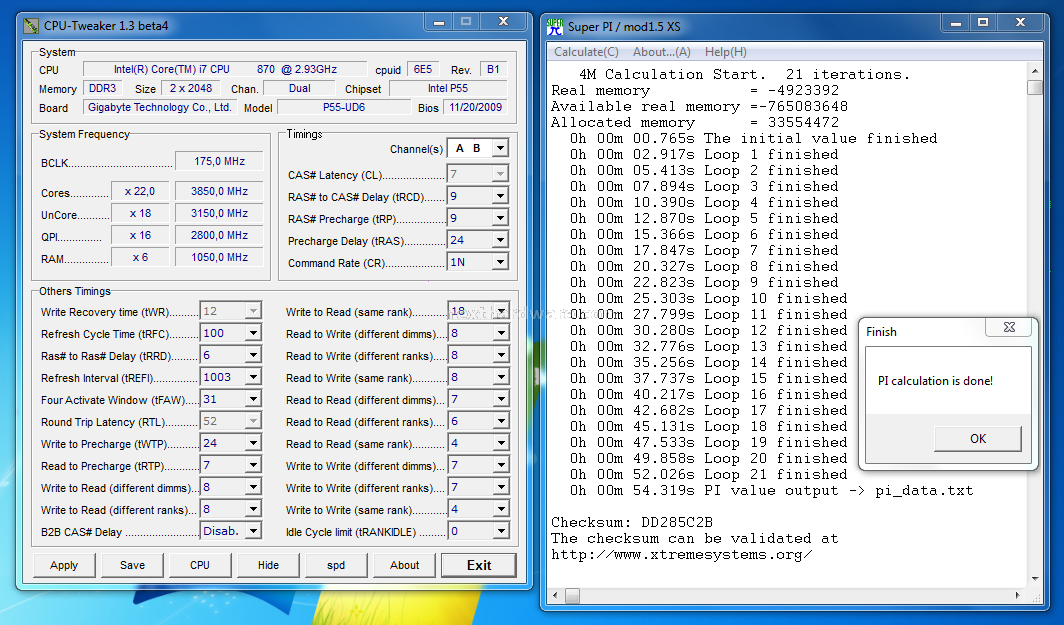Expand the Read to Write (different dimms) dropdown
The width and height of the screenshot is (1064, 625).
tap(501, 333)
